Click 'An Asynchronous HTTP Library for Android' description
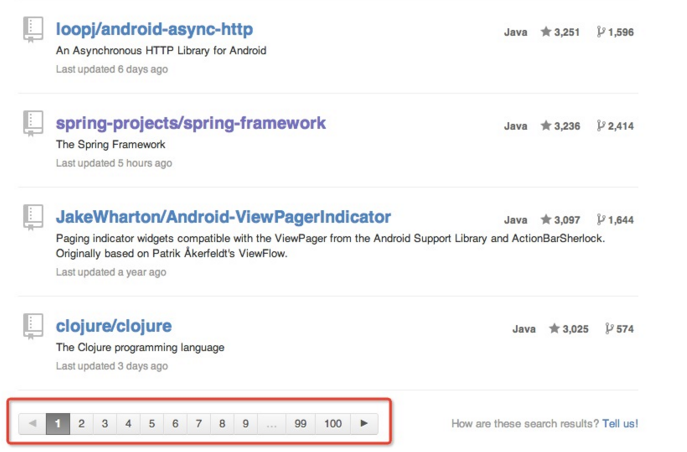Image resolution: width=687 pixels, height=452 pixels. click(x=161, y=51)
